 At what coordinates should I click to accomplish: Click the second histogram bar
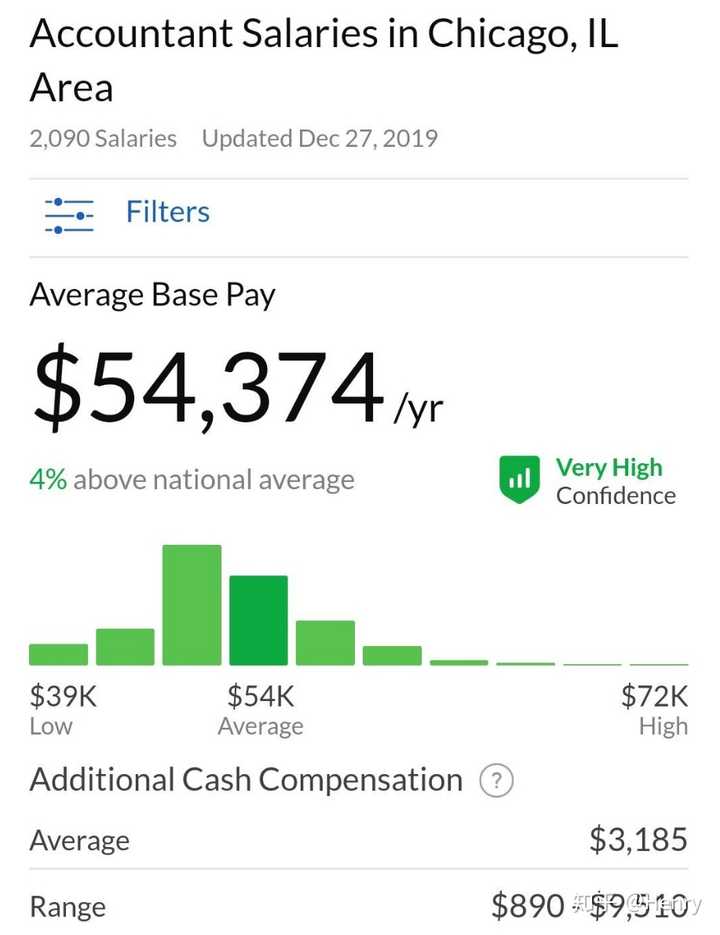(125, 646)
